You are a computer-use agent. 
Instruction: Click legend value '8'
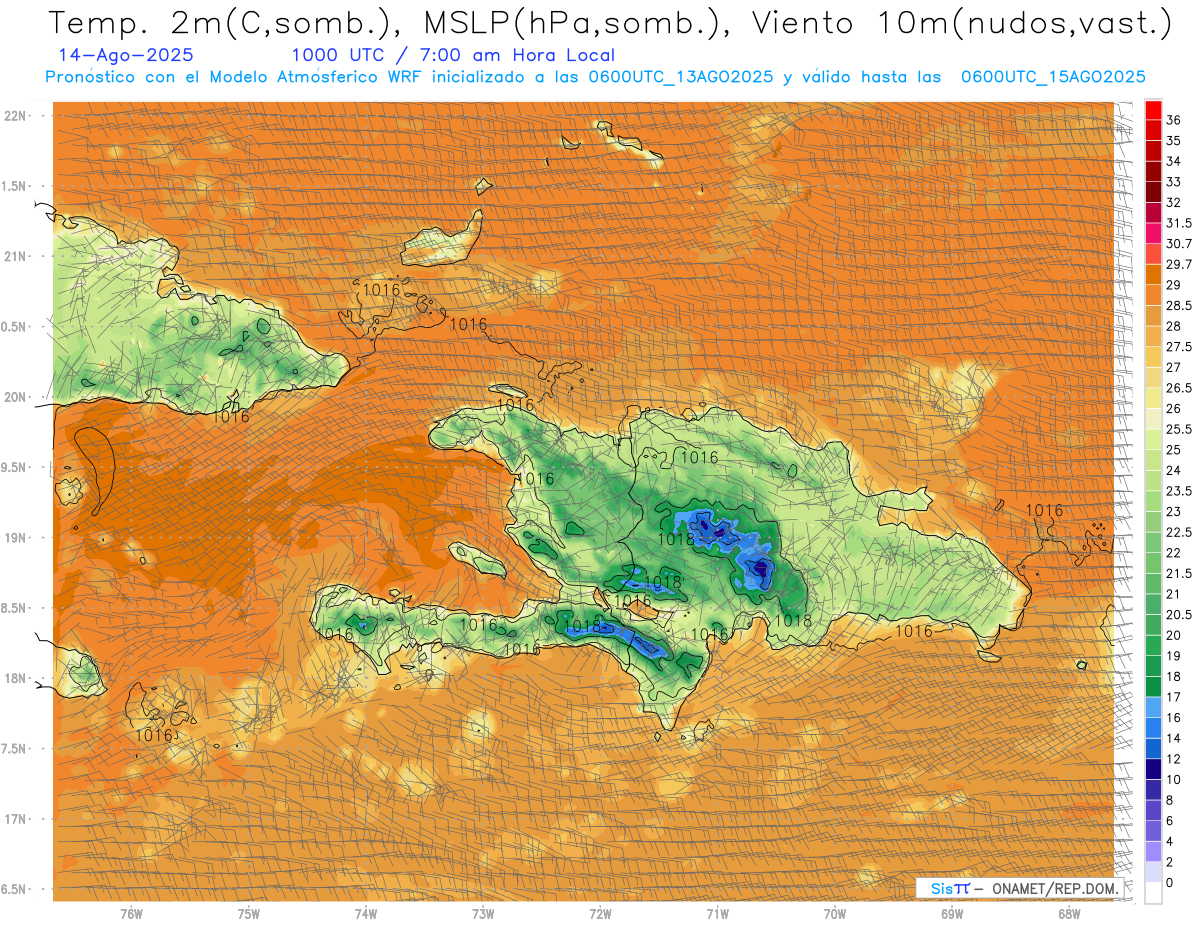(x=1170, y=800)
